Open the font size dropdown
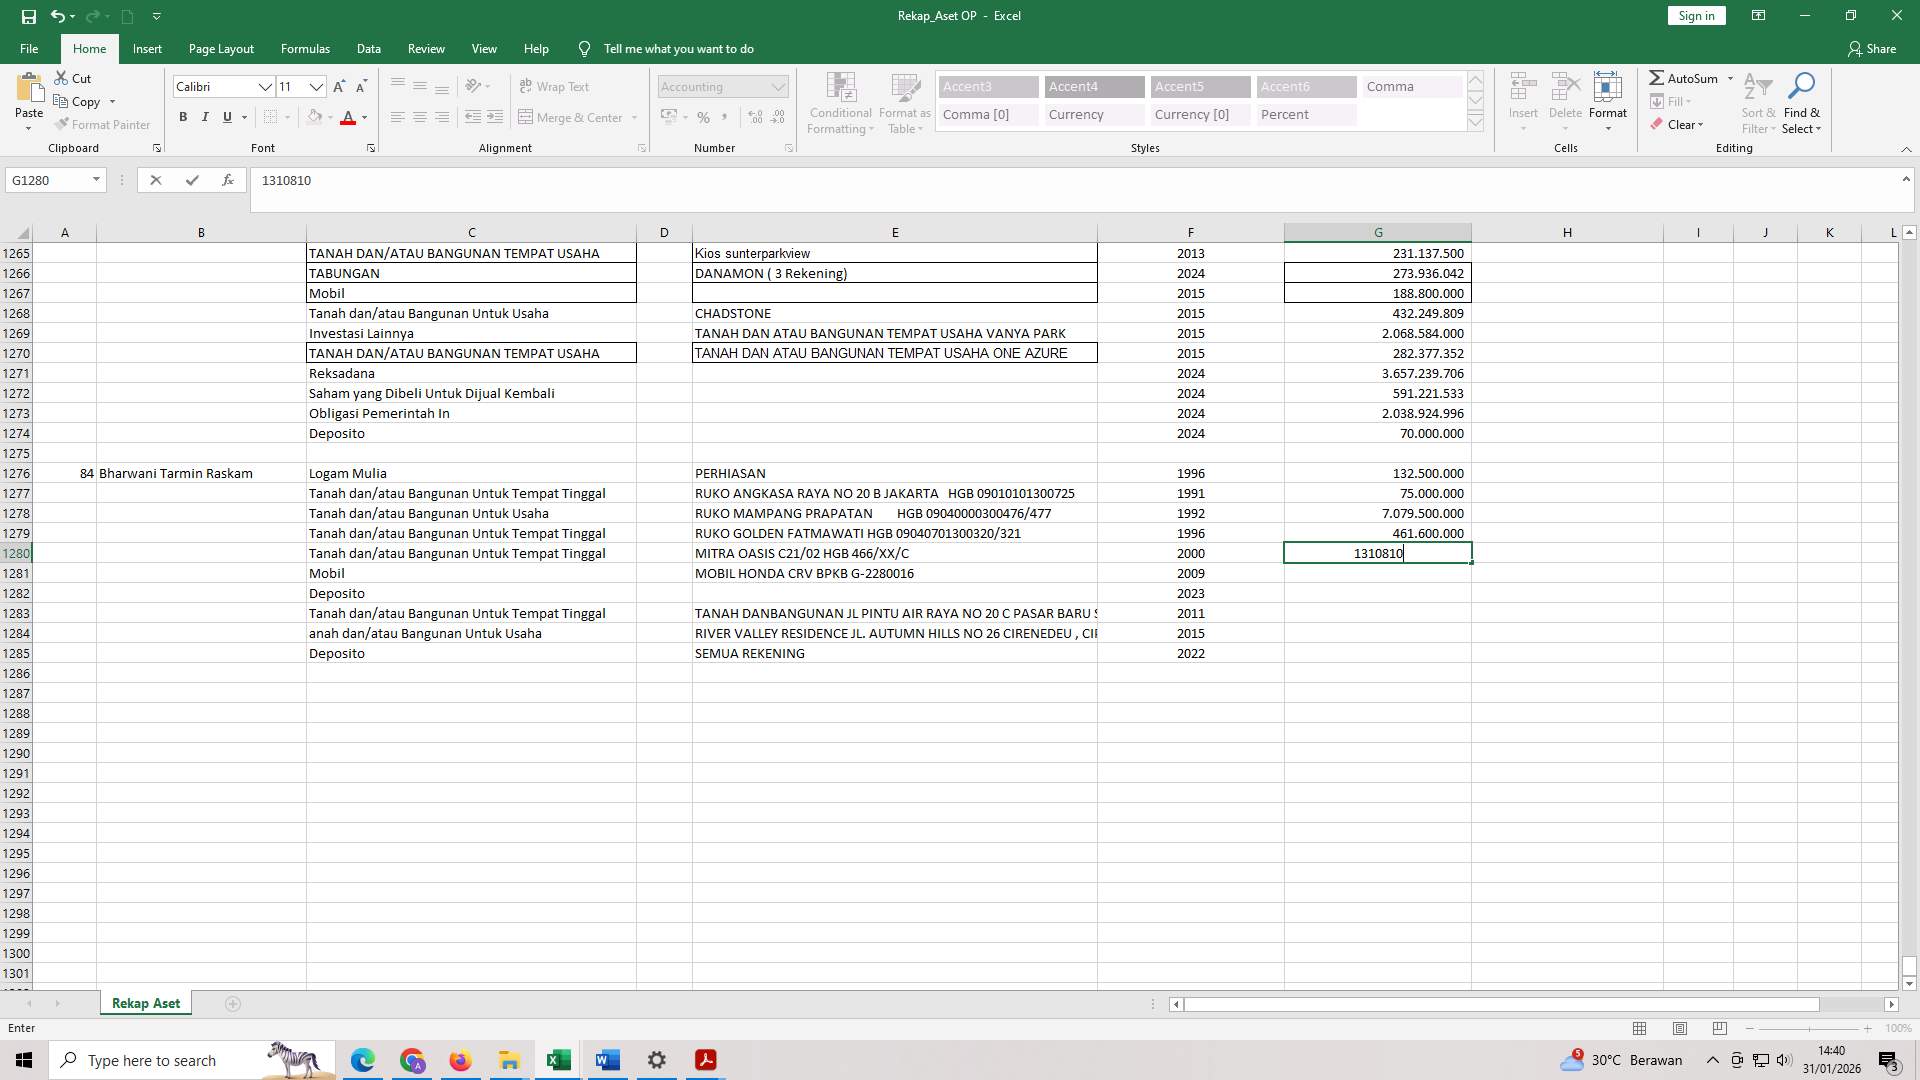Image resolution: width=1920 pixels, height=1080 pixels. pos(317,87)
